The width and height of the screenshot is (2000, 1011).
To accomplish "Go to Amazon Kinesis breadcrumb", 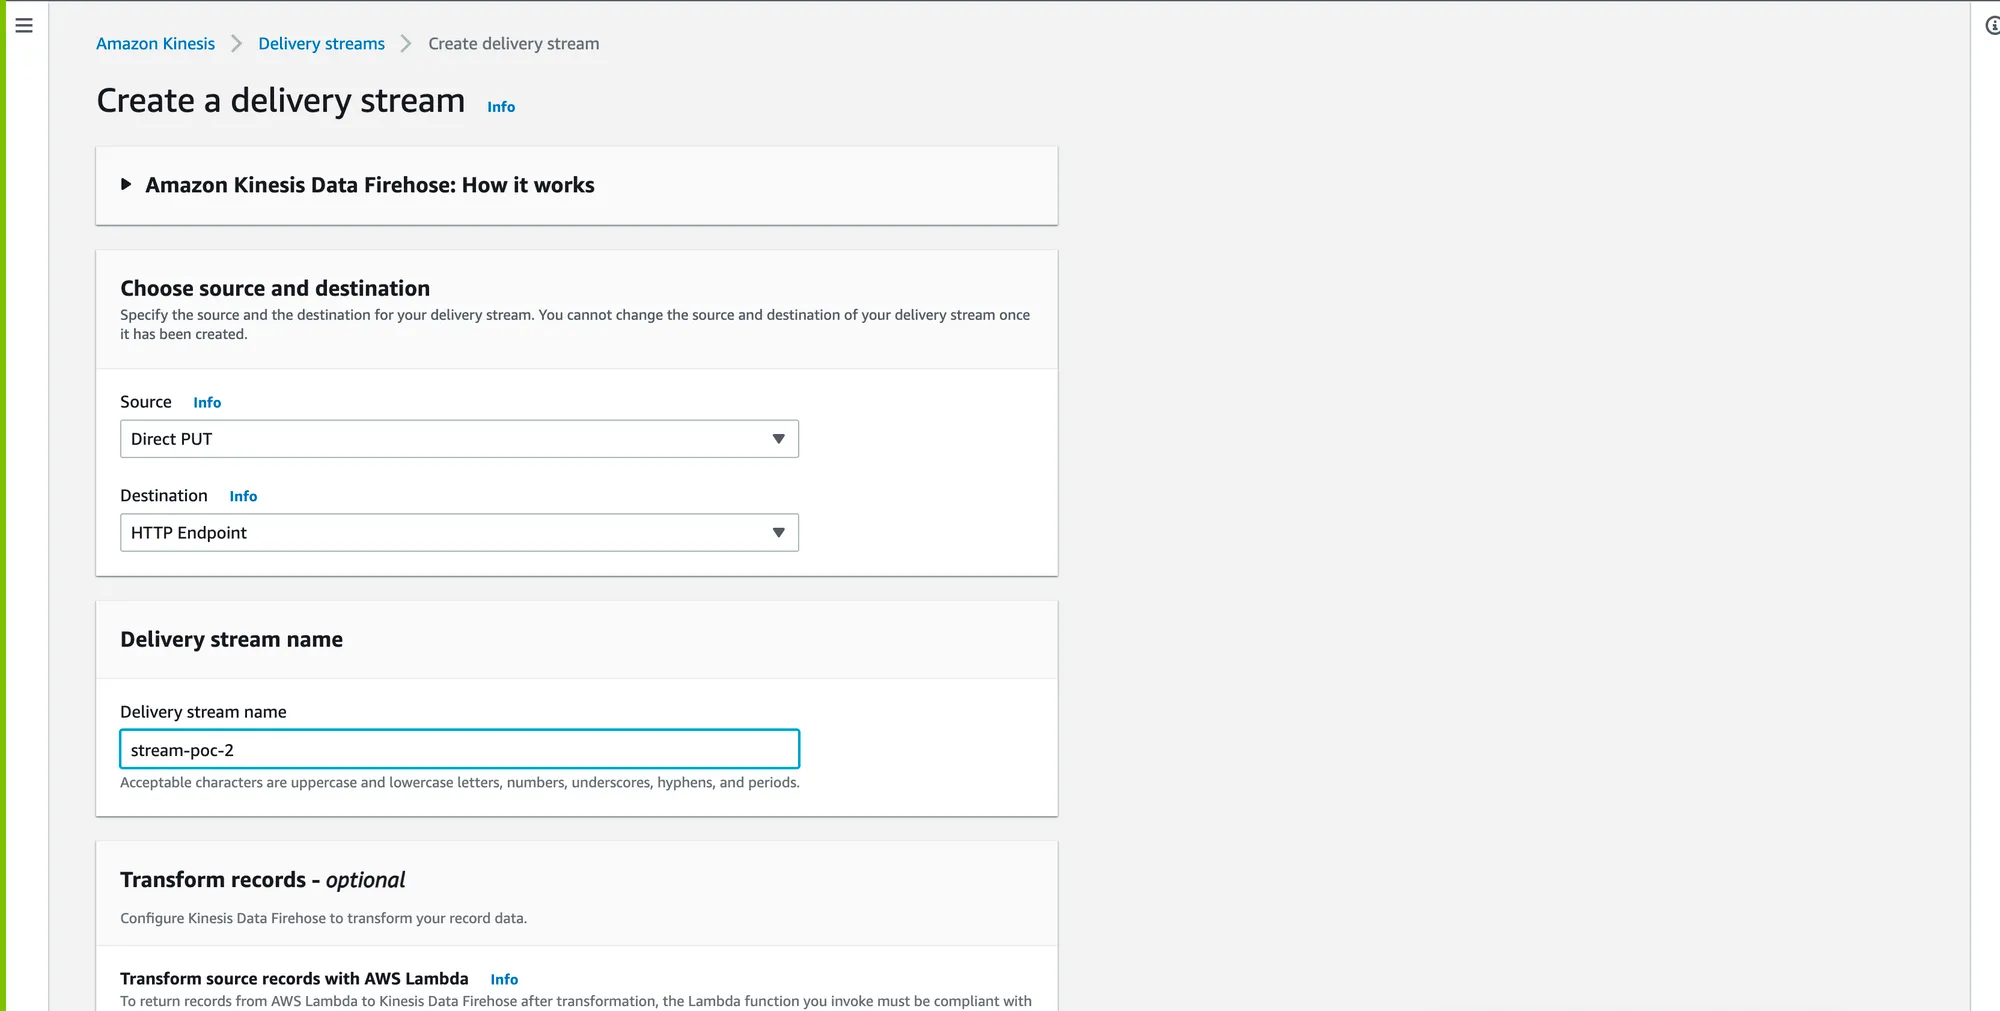I will coord(155,44).
